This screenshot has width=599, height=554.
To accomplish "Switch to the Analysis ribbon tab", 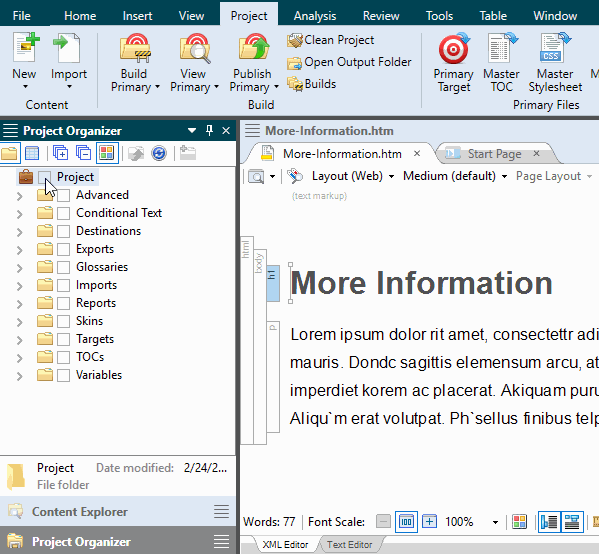I will 315,16.
